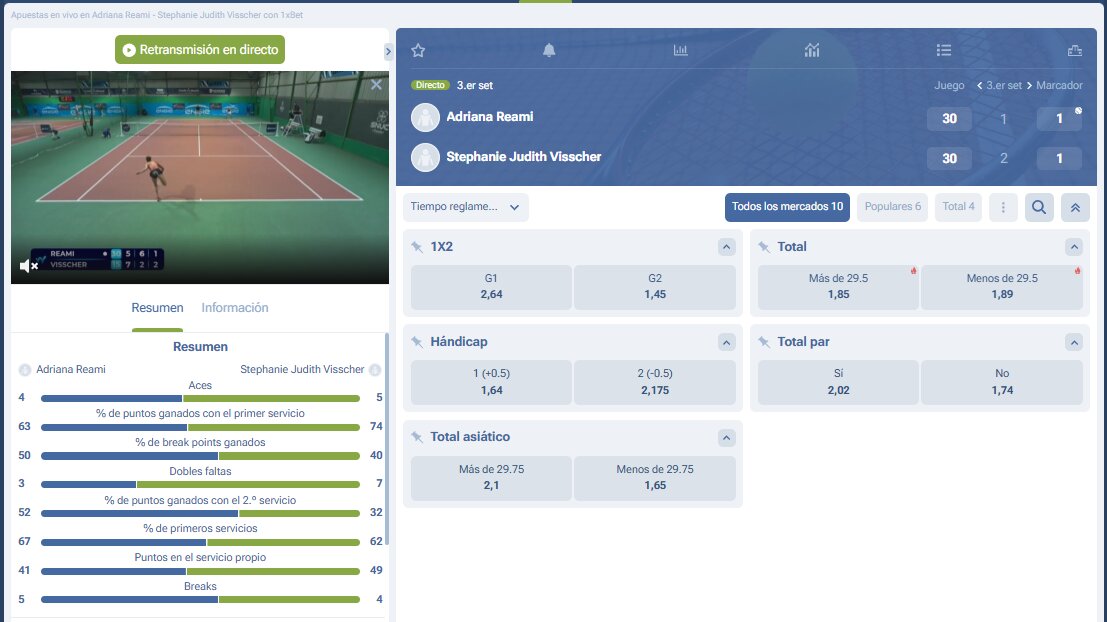Open the widget icon at top right
Viewport: 1107px width, 622px height.
(1074, 49)
